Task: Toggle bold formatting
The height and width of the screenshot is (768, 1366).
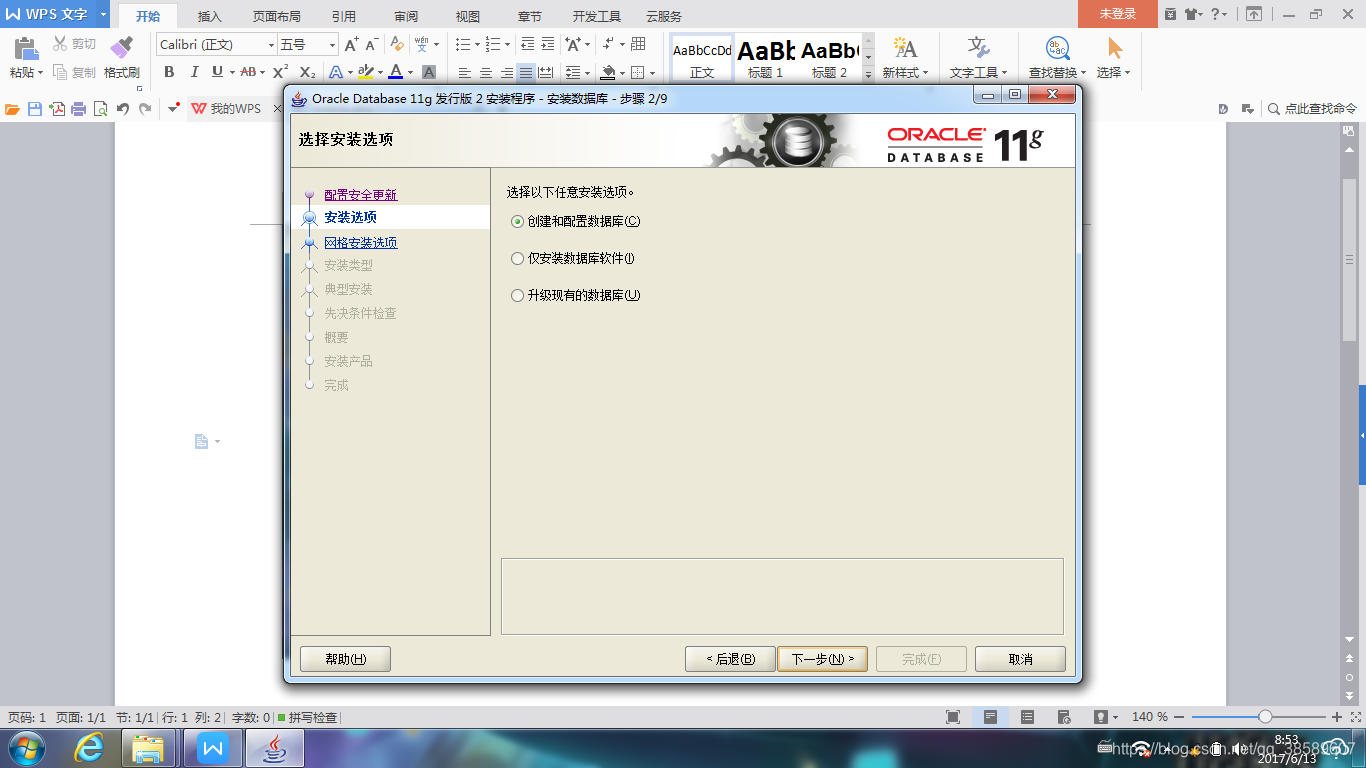Action: point(169,72)
